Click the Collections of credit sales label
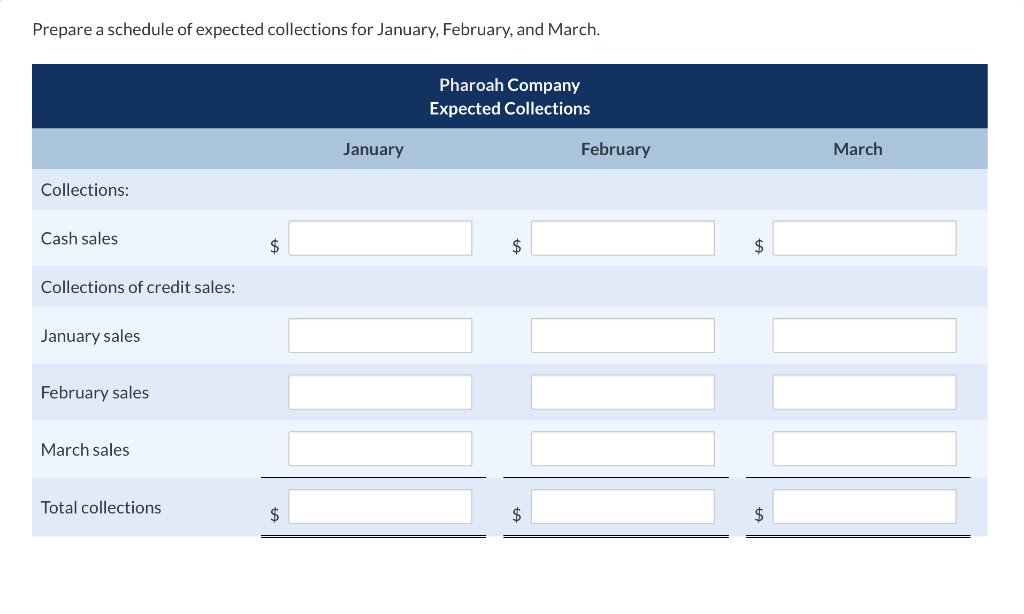Image resolution: width=1024 pixels, height=614 pixels. coord(138,287)
